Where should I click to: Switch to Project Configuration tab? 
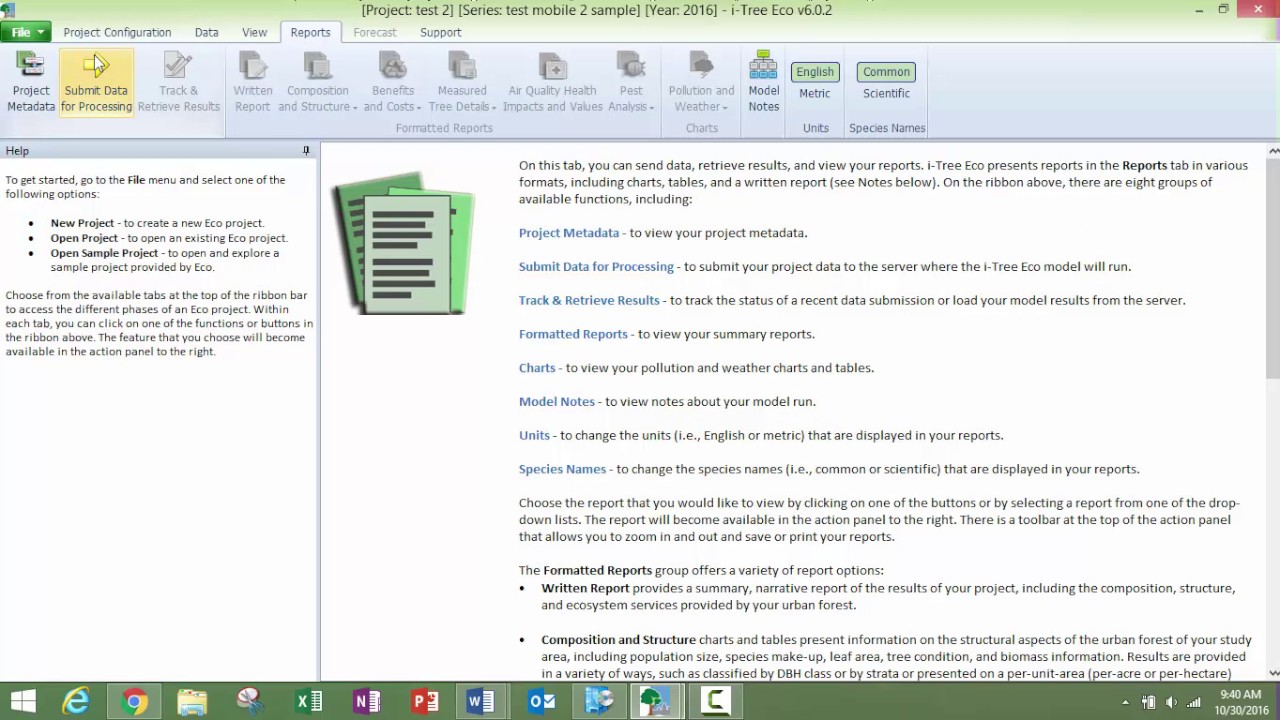click(x=117, y=32)
